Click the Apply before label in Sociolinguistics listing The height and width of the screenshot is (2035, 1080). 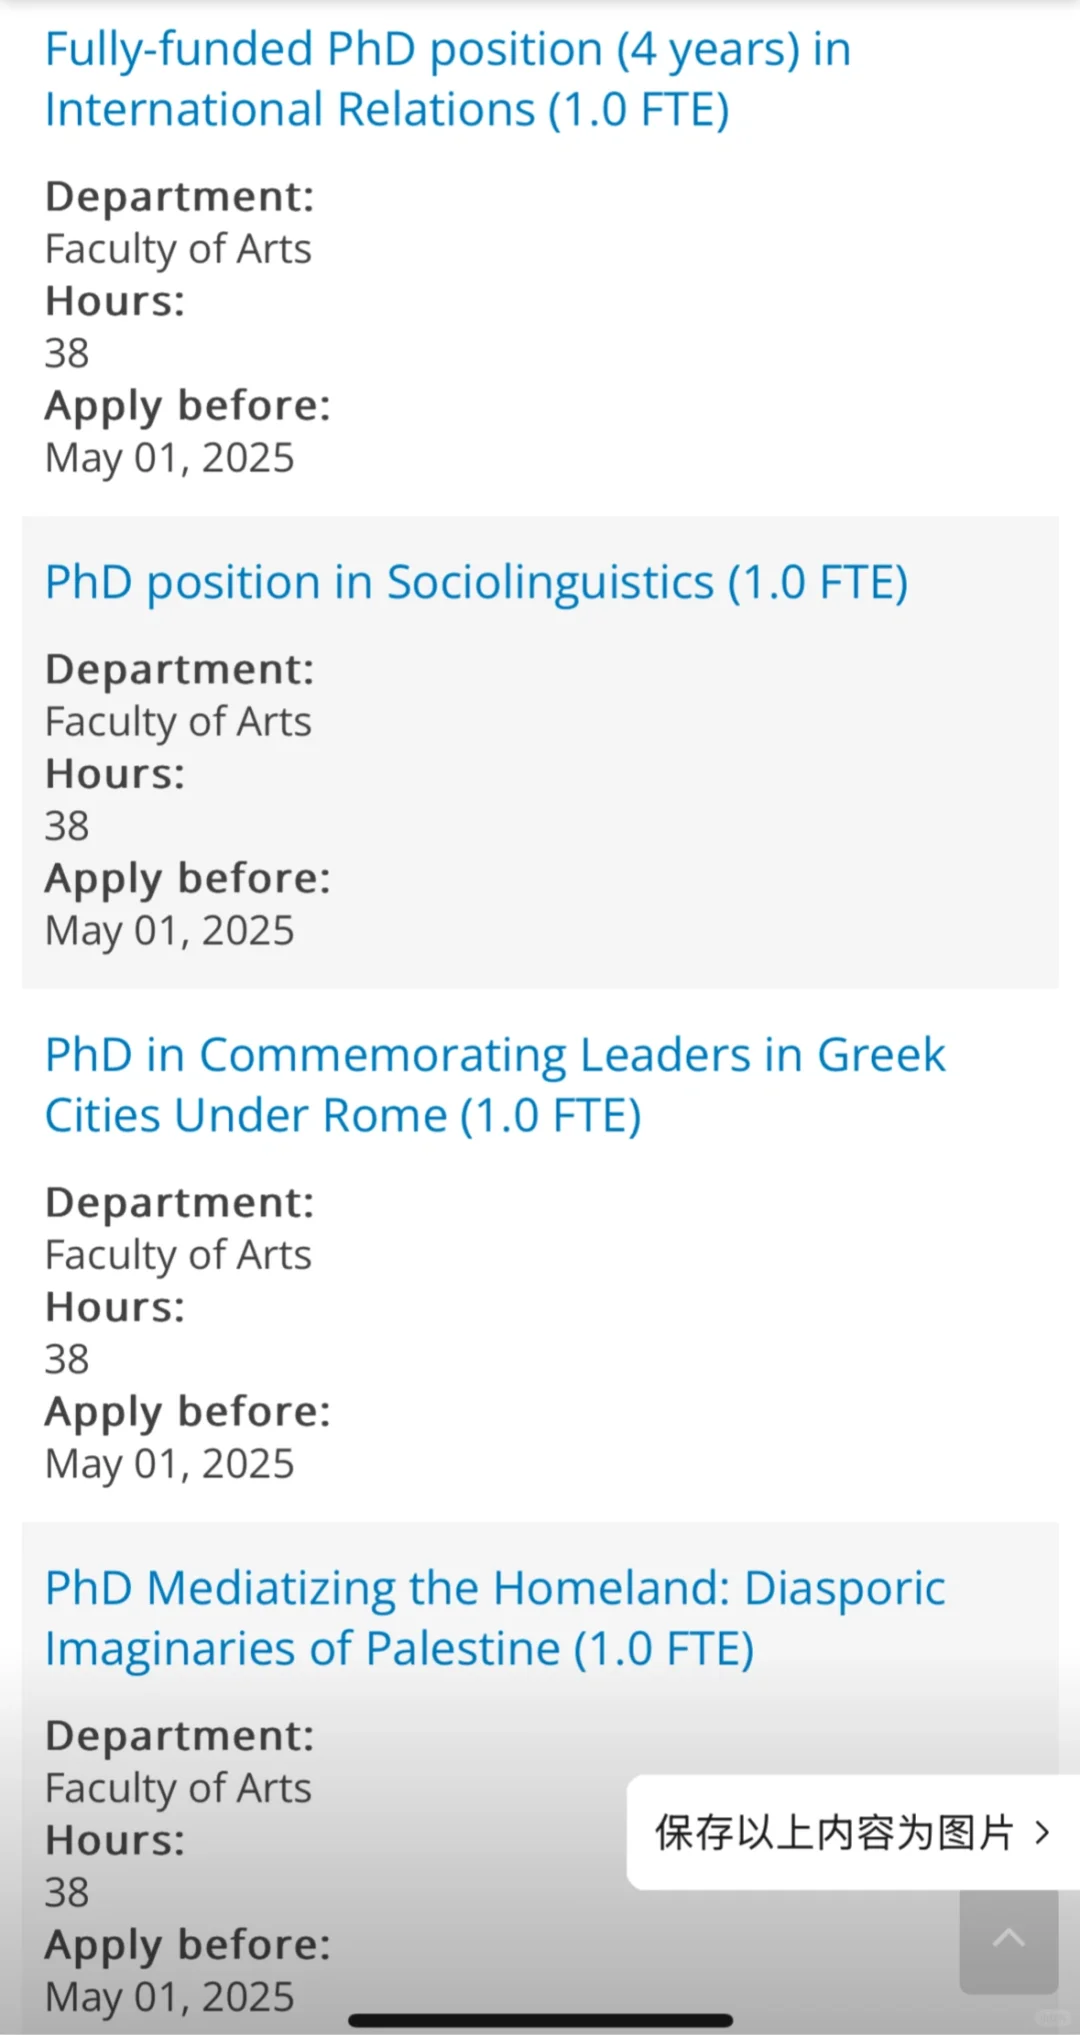pyautogui.click(x=187, y=878)
